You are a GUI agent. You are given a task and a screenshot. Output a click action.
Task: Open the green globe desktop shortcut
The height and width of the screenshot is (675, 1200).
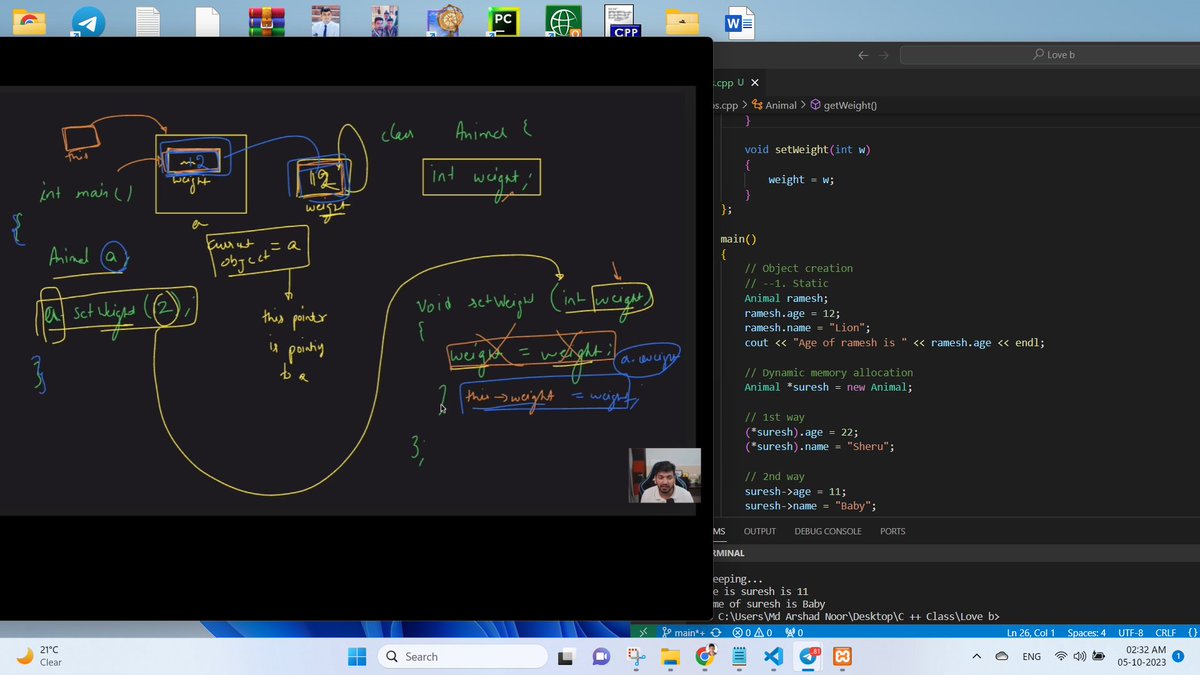pyautogui.click(x=563, y=21)
